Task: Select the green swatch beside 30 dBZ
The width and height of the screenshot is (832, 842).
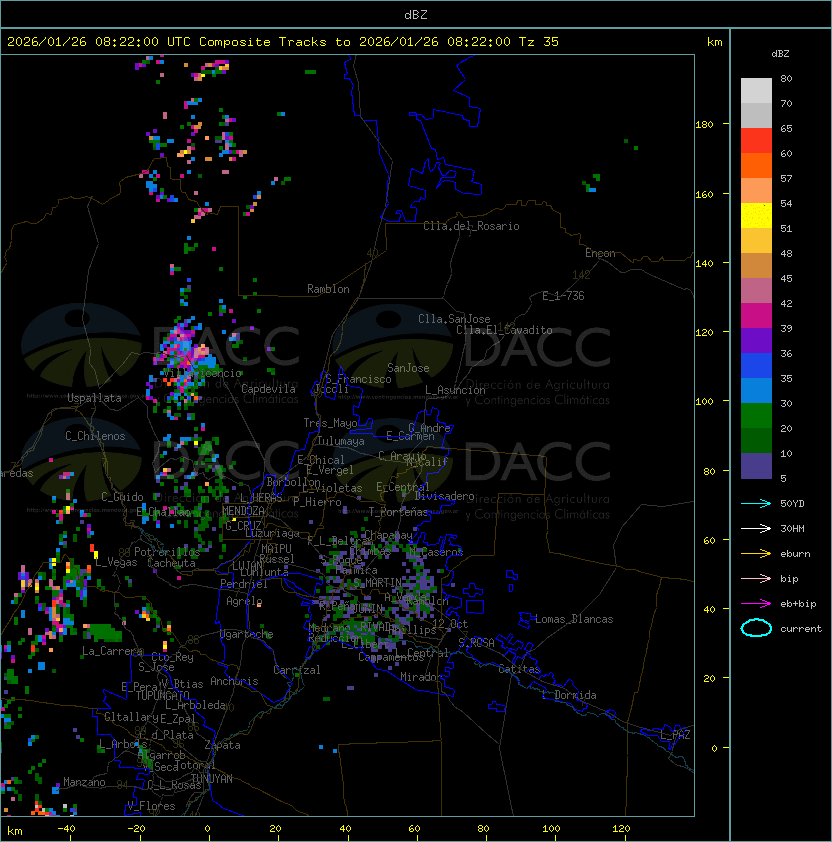Action: 756,415
